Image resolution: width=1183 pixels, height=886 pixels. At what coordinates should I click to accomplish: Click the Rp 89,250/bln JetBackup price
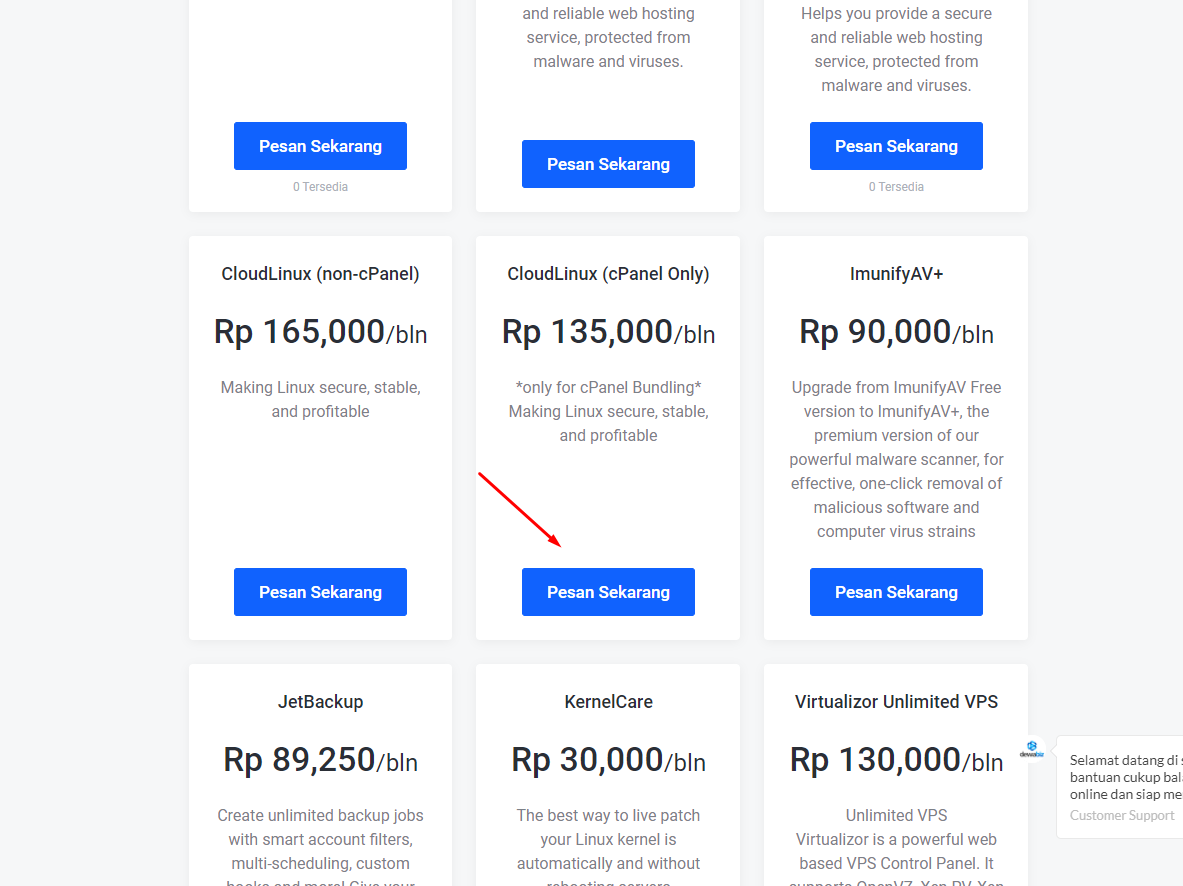[x=320, y=760]
